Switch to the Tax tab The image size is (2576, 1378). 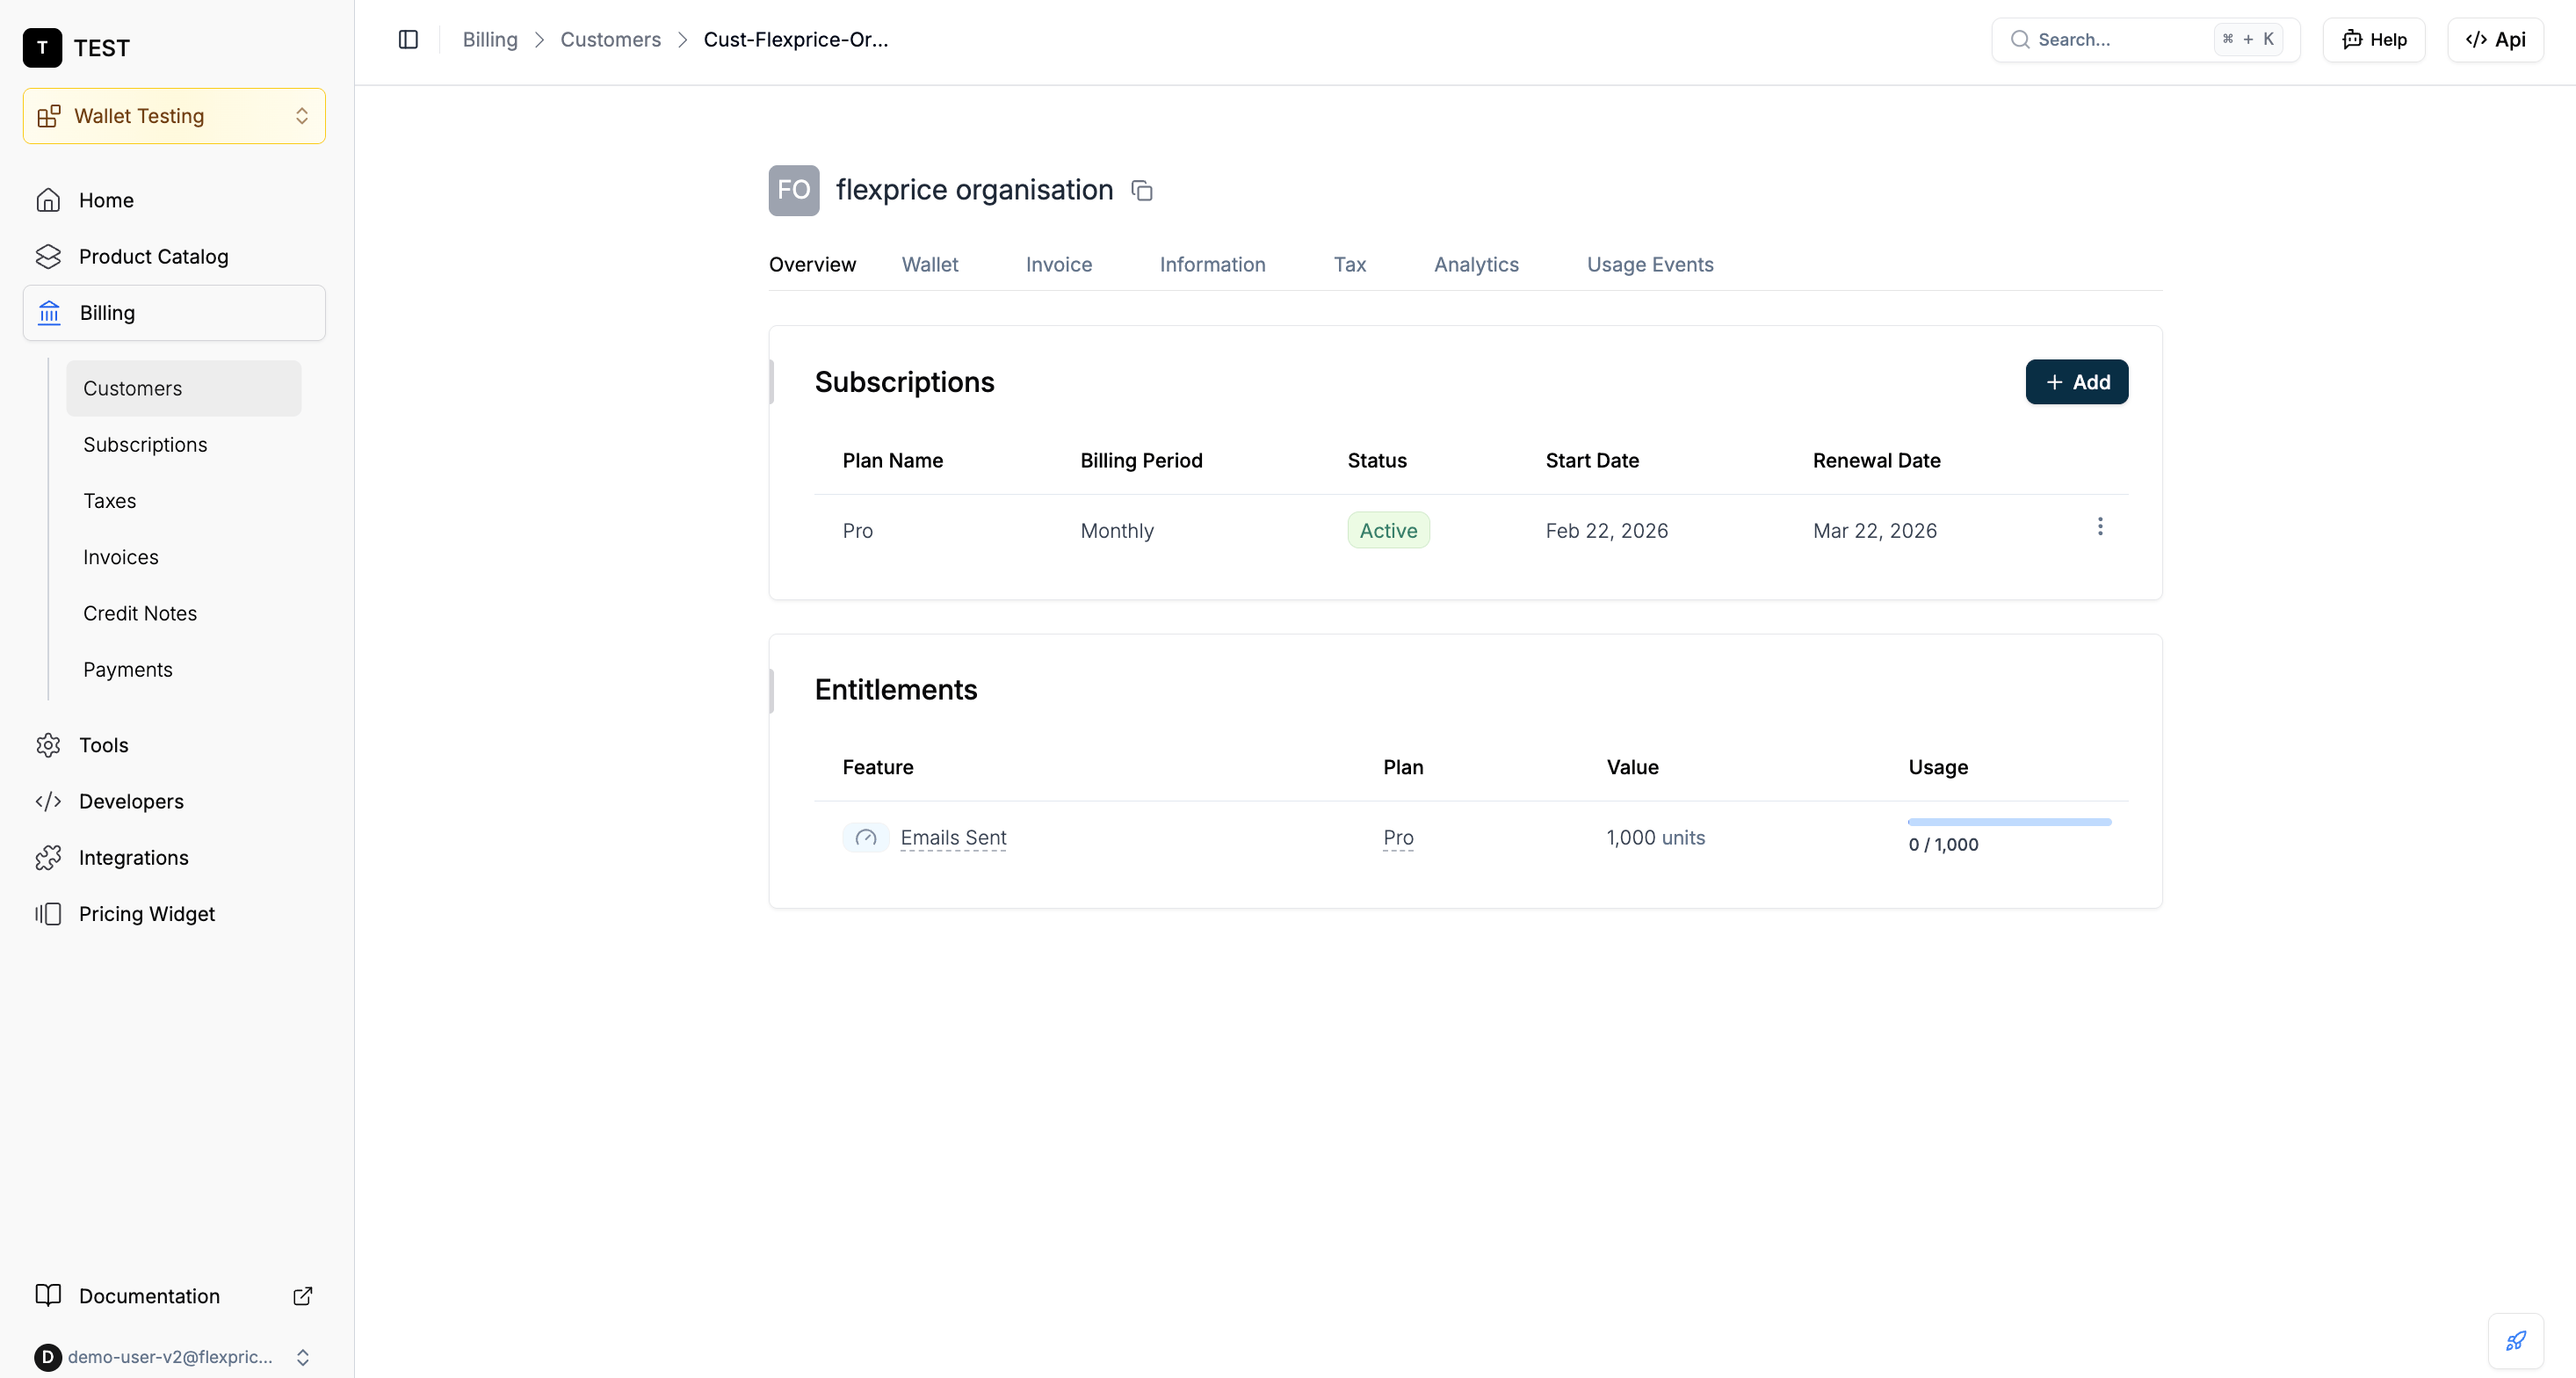[x=1349, y=264]
